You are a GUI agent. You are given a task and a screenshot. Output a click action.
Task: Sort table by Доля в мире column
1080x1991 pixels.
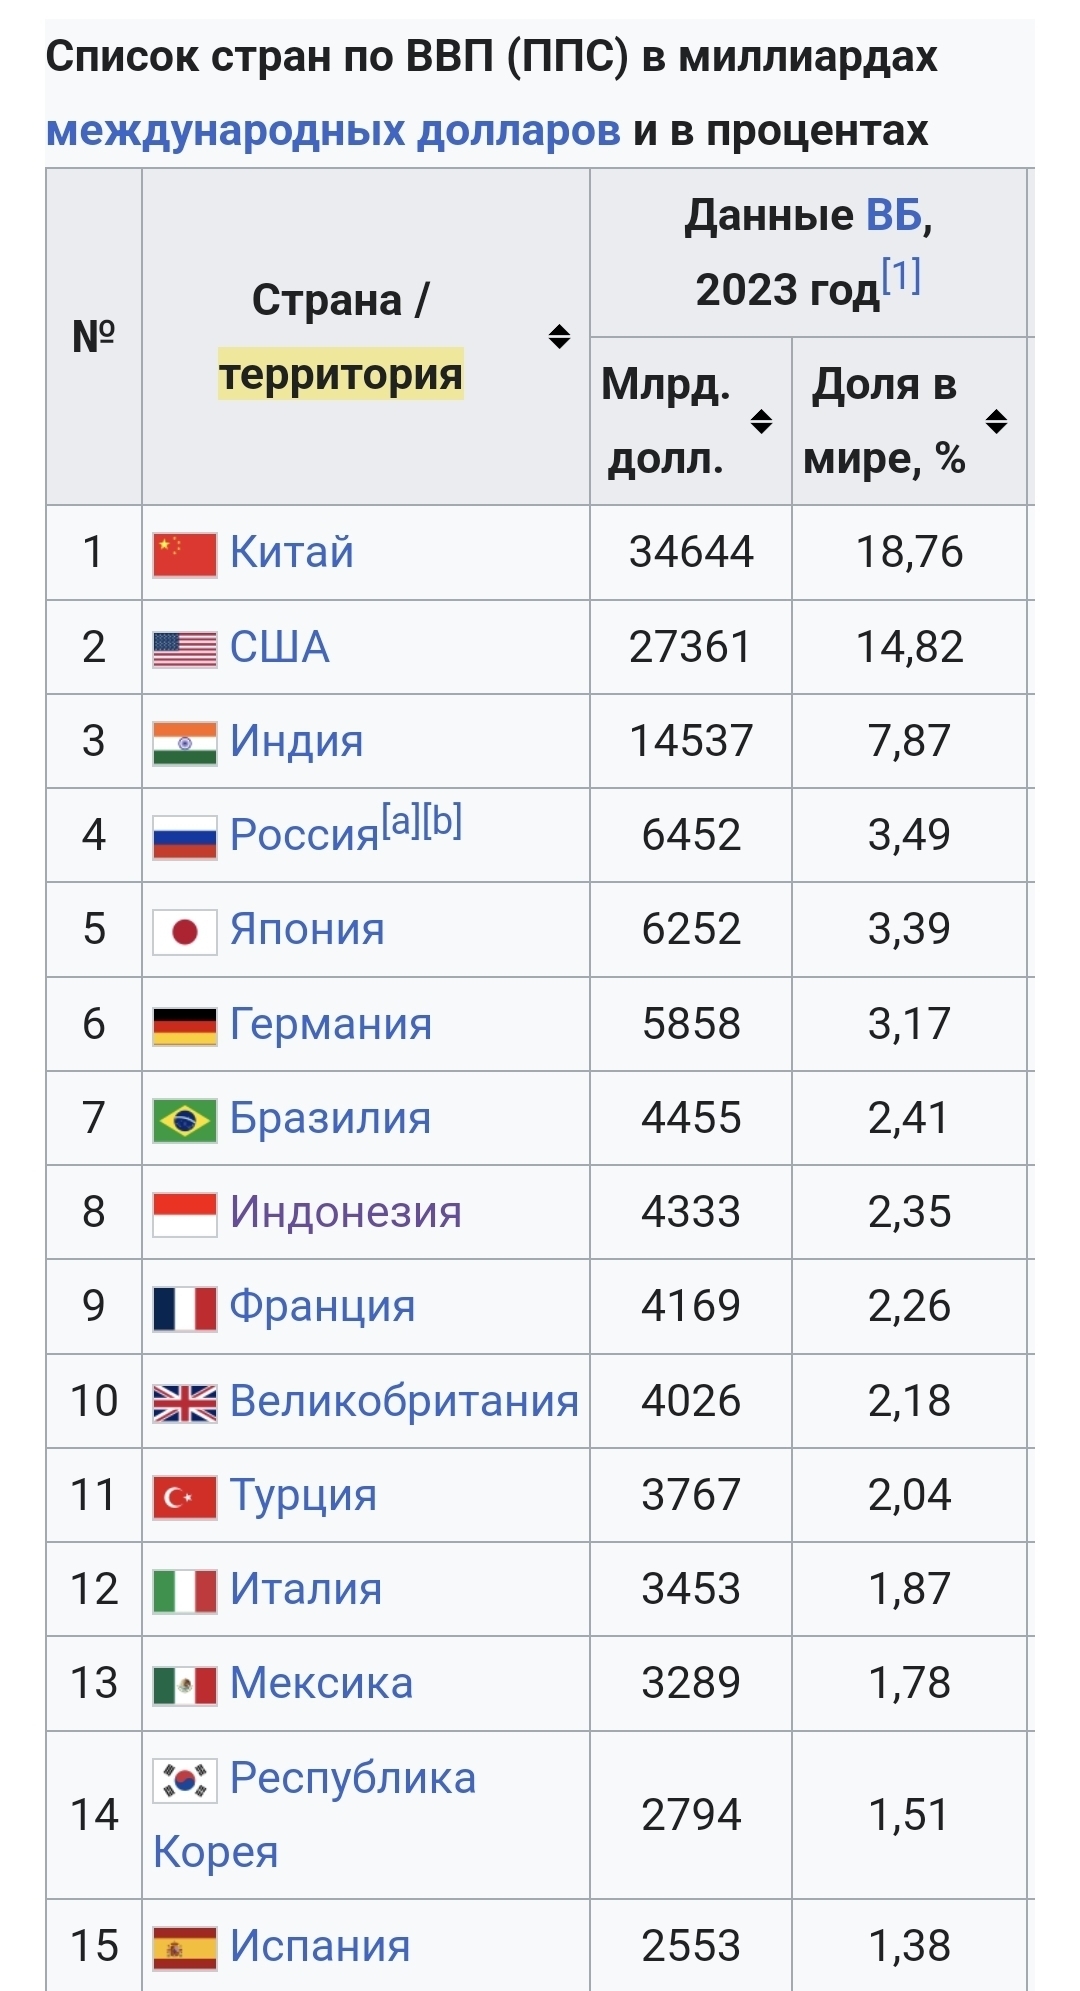(x=996, y=421)
